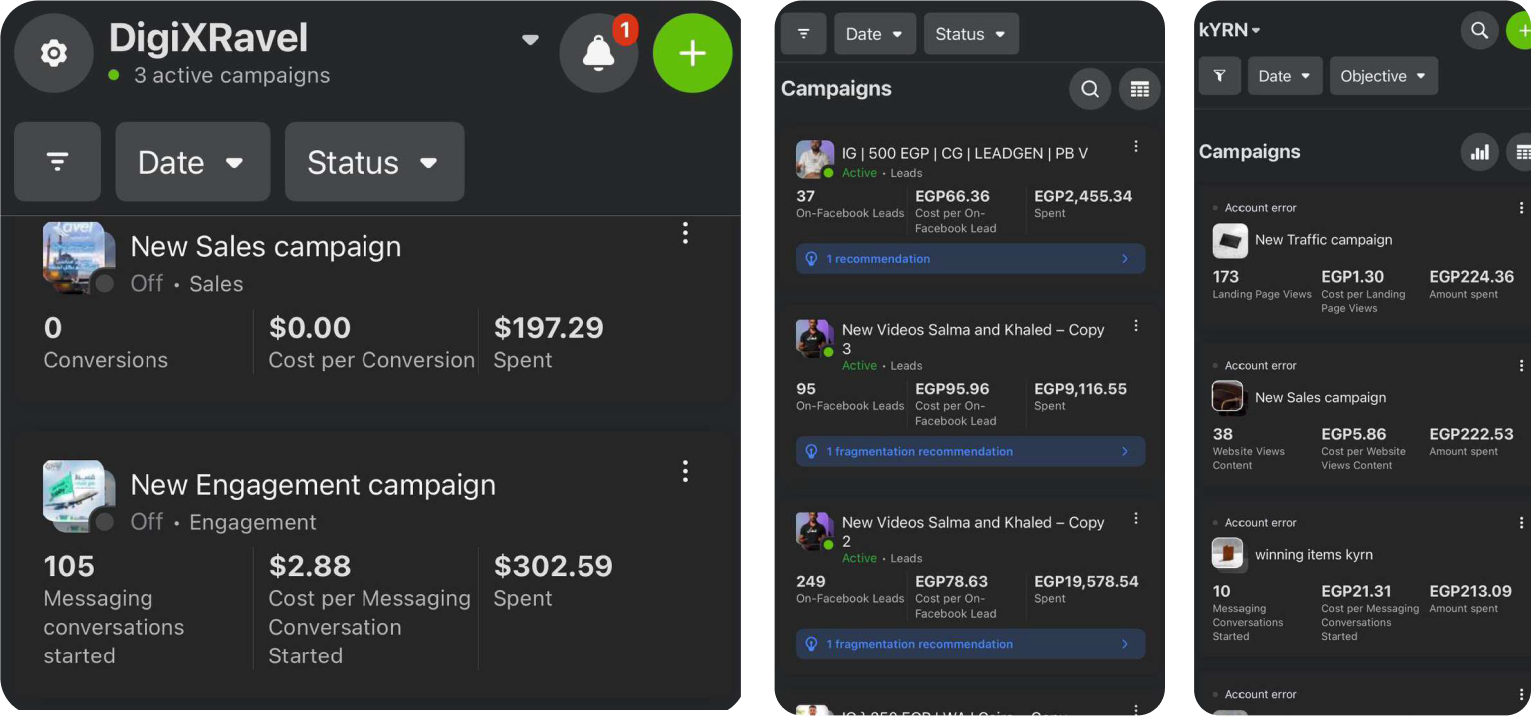Click search icon in kYRN header
This screenshot has width=1531, height=716.
(x=1479, y=31)
